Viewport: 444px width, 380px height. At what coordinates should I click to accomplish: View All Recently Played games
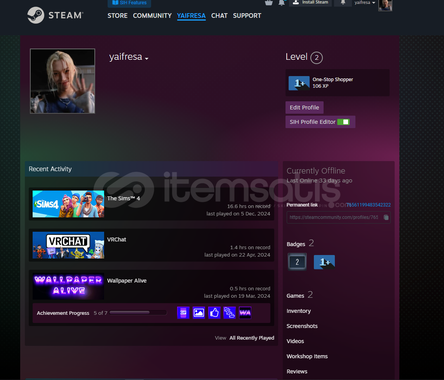click(252, 338)
